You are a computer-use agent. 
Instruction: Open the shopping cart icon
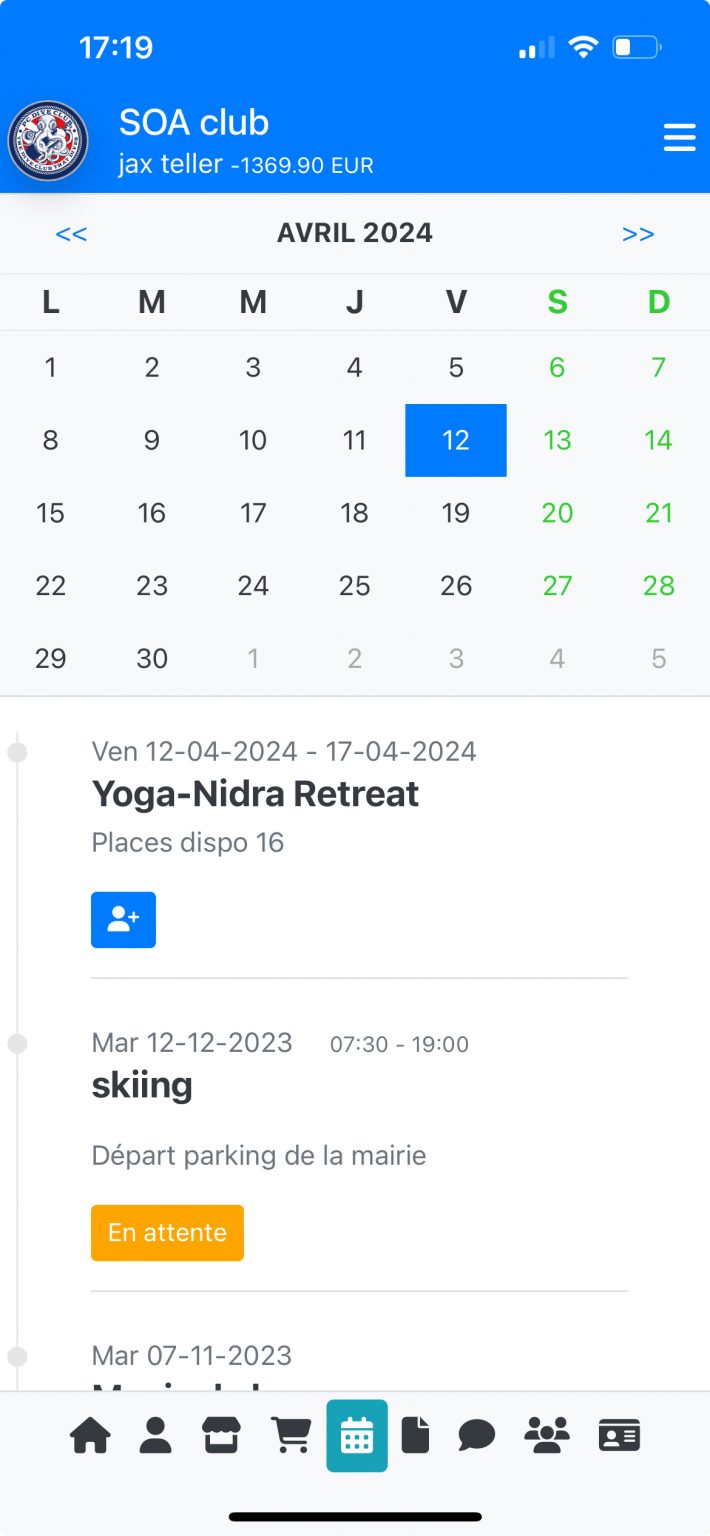tap(290, 1436)
